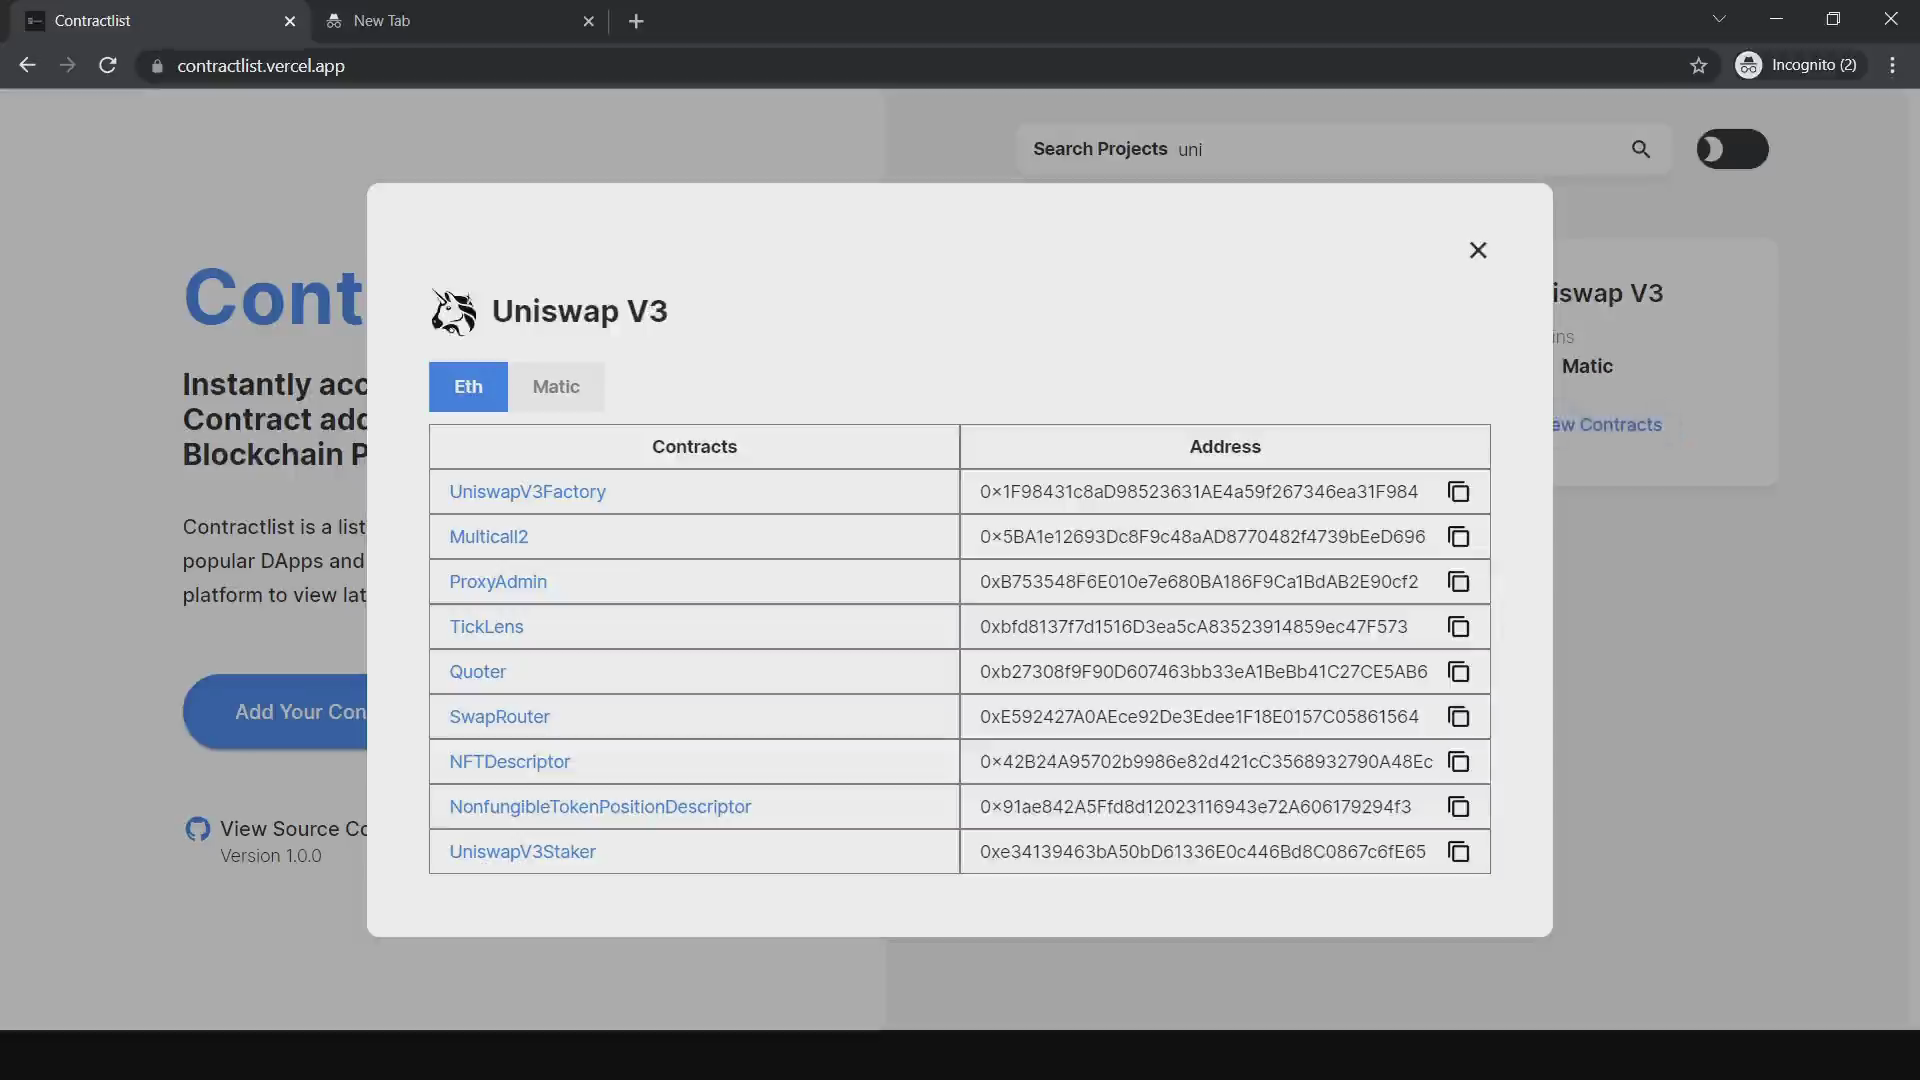Viewport: 1920px width, 1080px height.
Task: Open a new browser tab
Action: pos(636,21)
